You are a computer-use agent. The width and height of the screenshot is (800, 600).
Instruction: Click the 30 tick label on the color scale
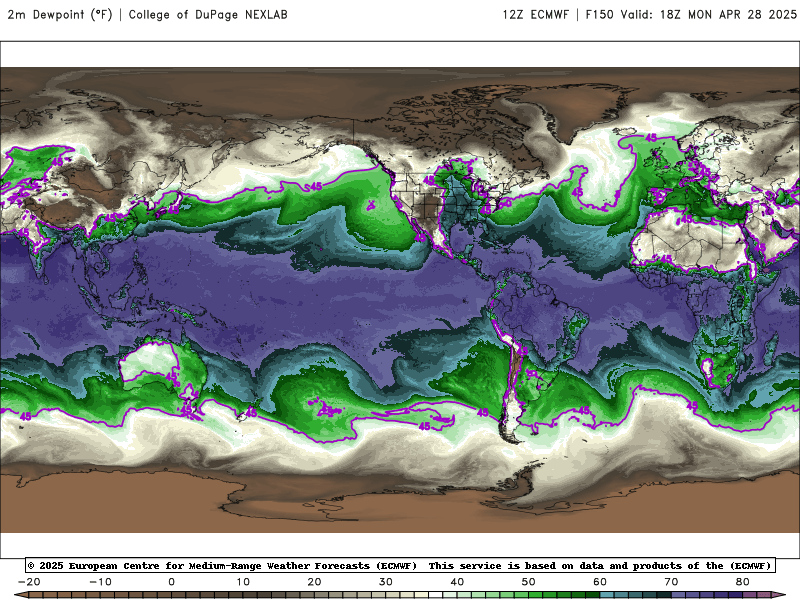click(386, 582)
